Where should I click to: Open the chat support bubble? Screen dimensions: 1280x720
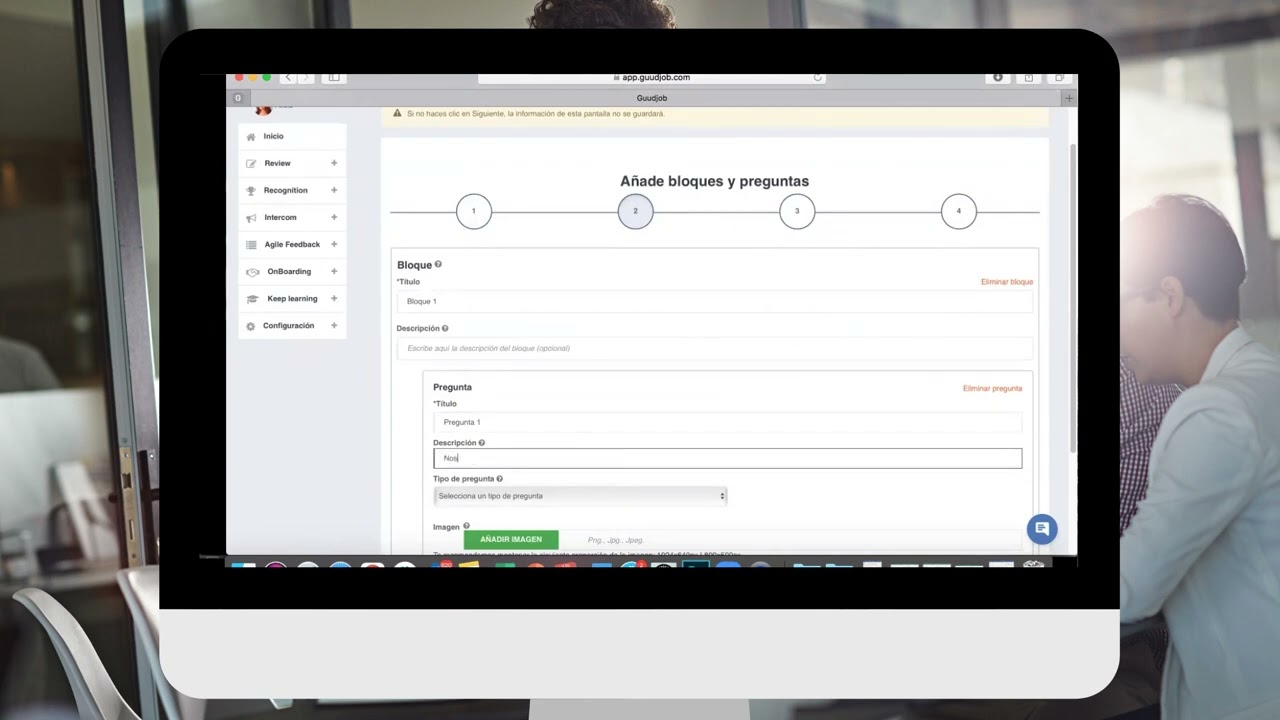pyautogui.click(x=1042, y=529)
